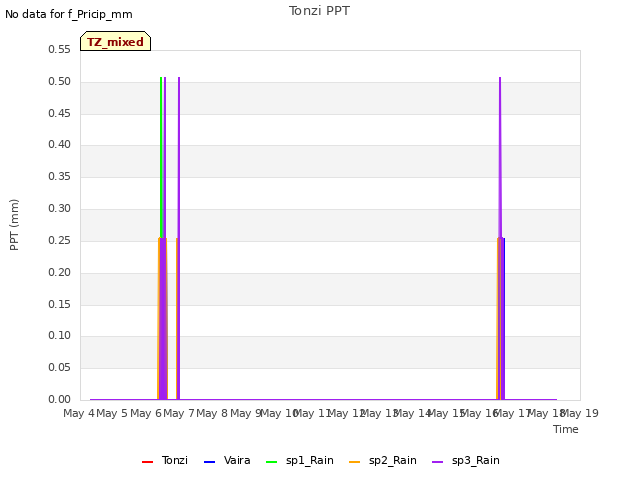Click the green sp1_Rain legend marker
Screen dimensions: 640x480
click(x=271, y=462)
